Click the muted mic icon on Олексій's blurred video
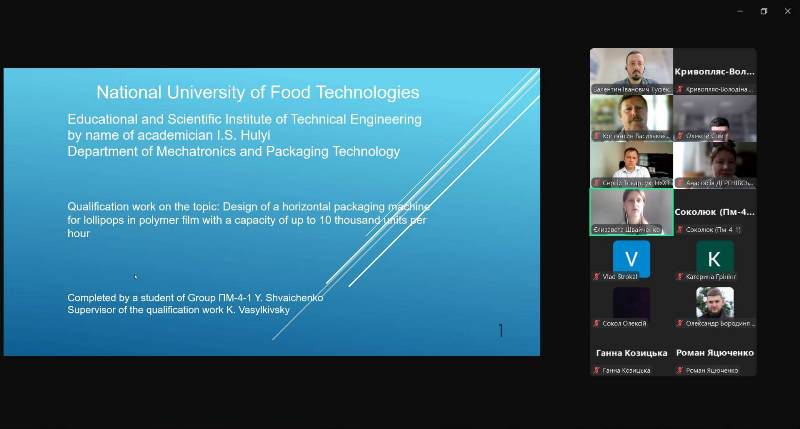The height and width of the screenshot is (429, 800). [680, 136]
